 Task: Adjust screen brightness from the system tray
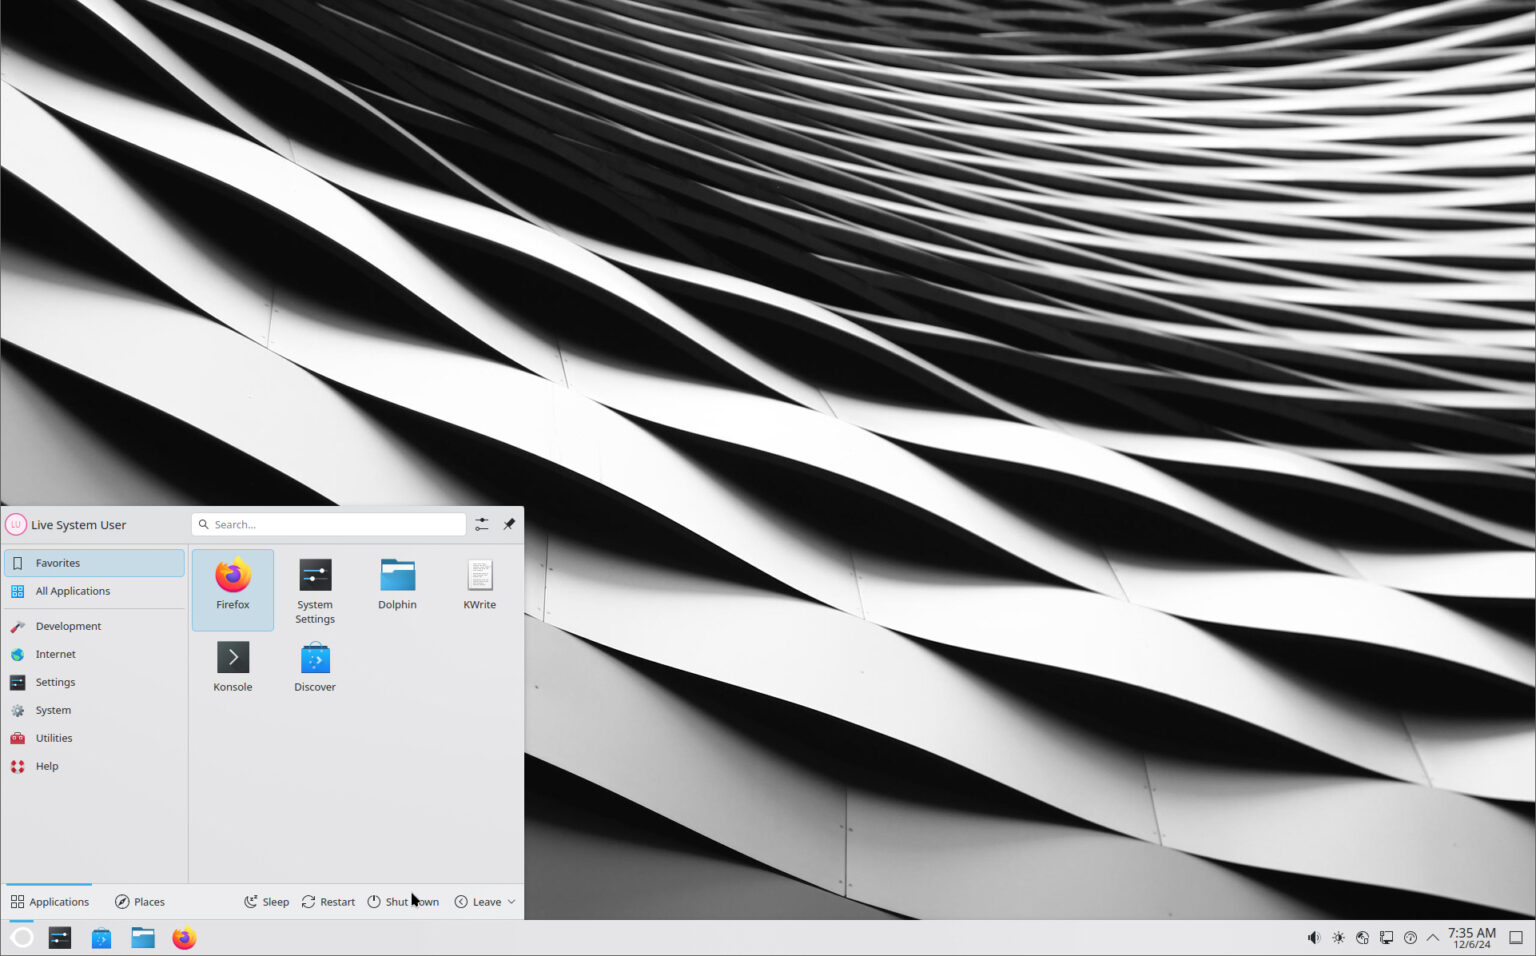coord(1338,937)
